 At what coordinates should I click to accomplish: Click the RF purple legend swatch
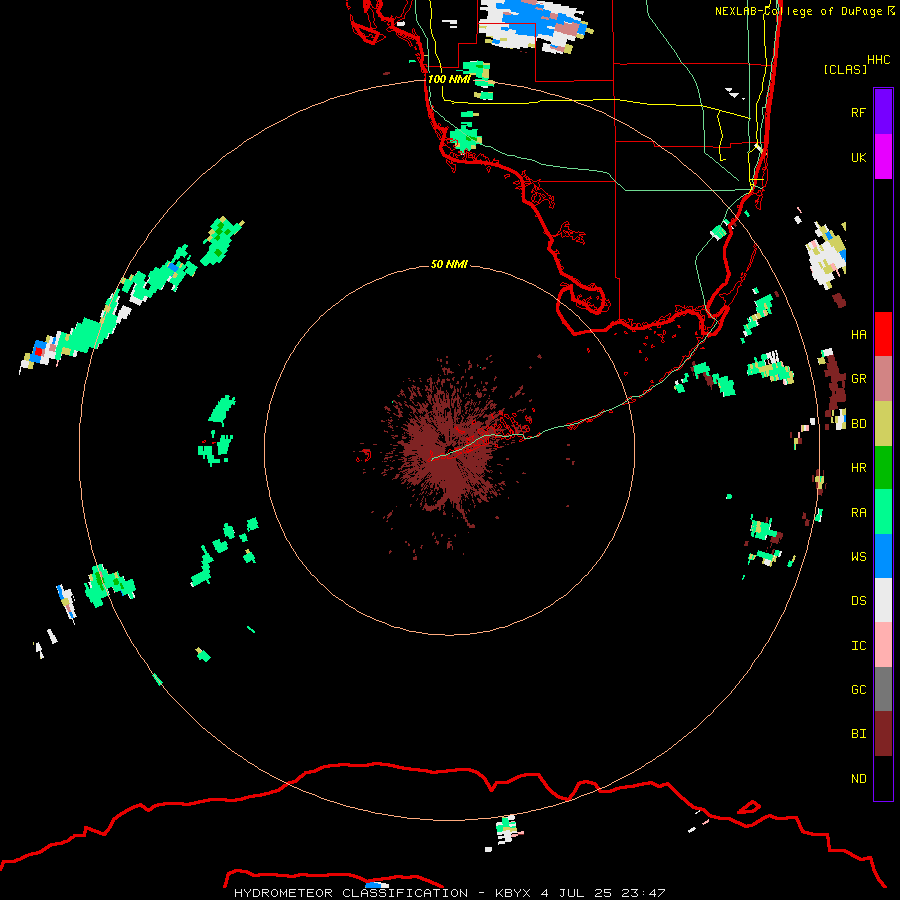pos(883,111)
